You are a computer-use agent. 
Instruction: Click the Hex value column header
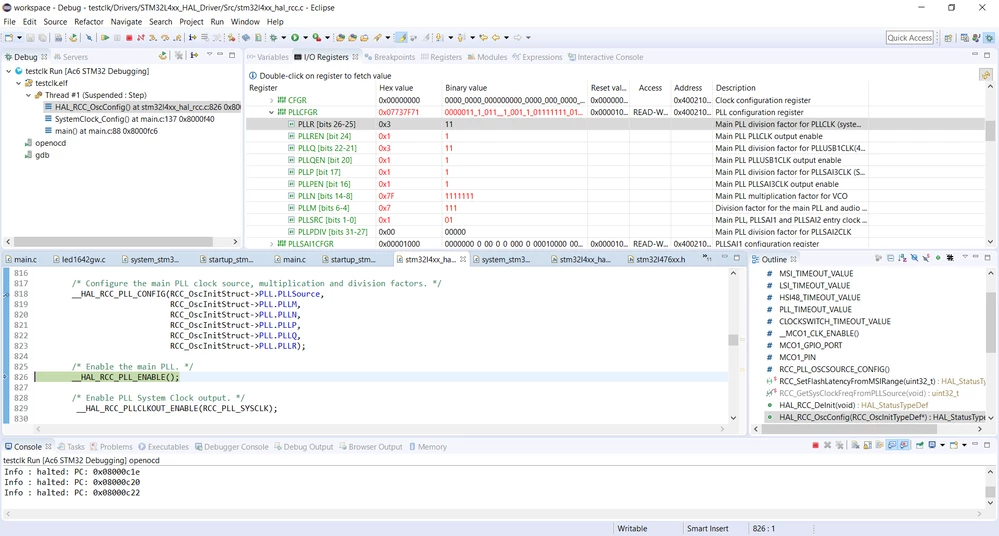[396, 88]
